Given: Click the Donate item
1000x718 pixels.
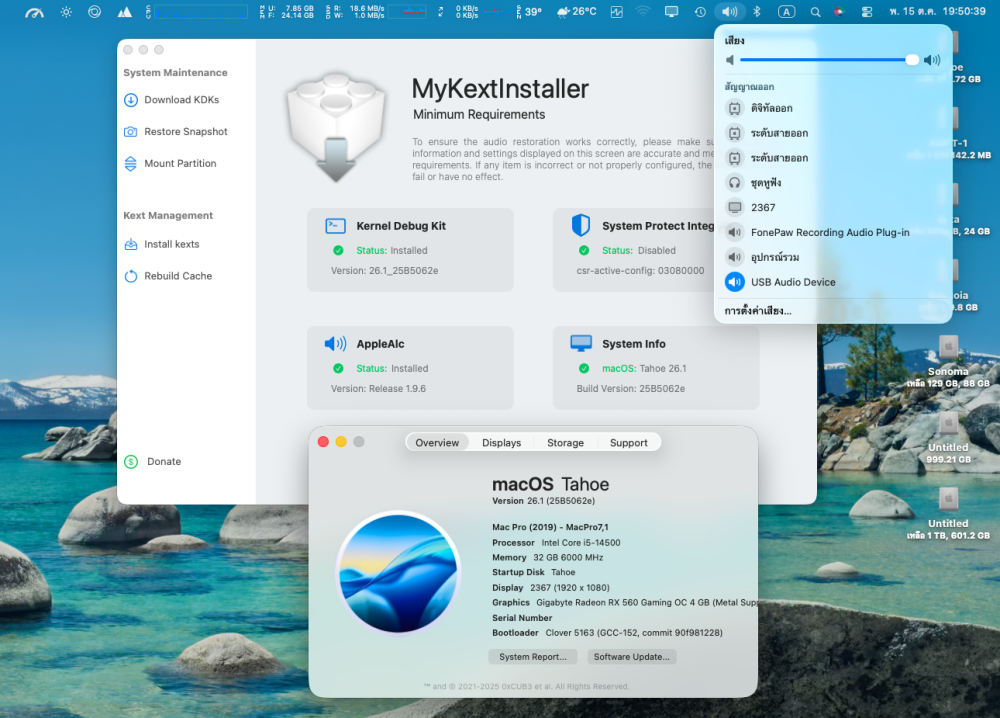Looking at the screenshot, I should point(152,461).
